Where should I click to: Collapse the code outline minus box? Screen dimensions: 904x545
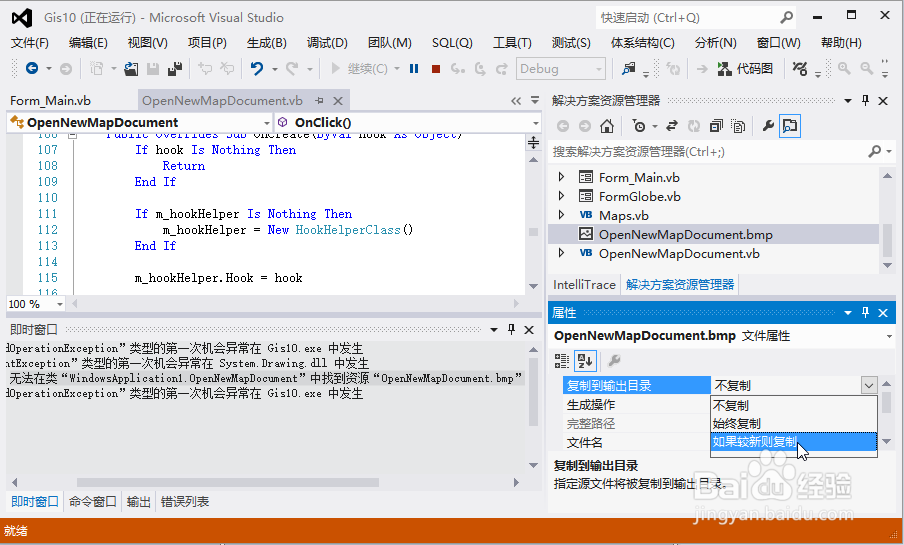click(x=72, y=135)
